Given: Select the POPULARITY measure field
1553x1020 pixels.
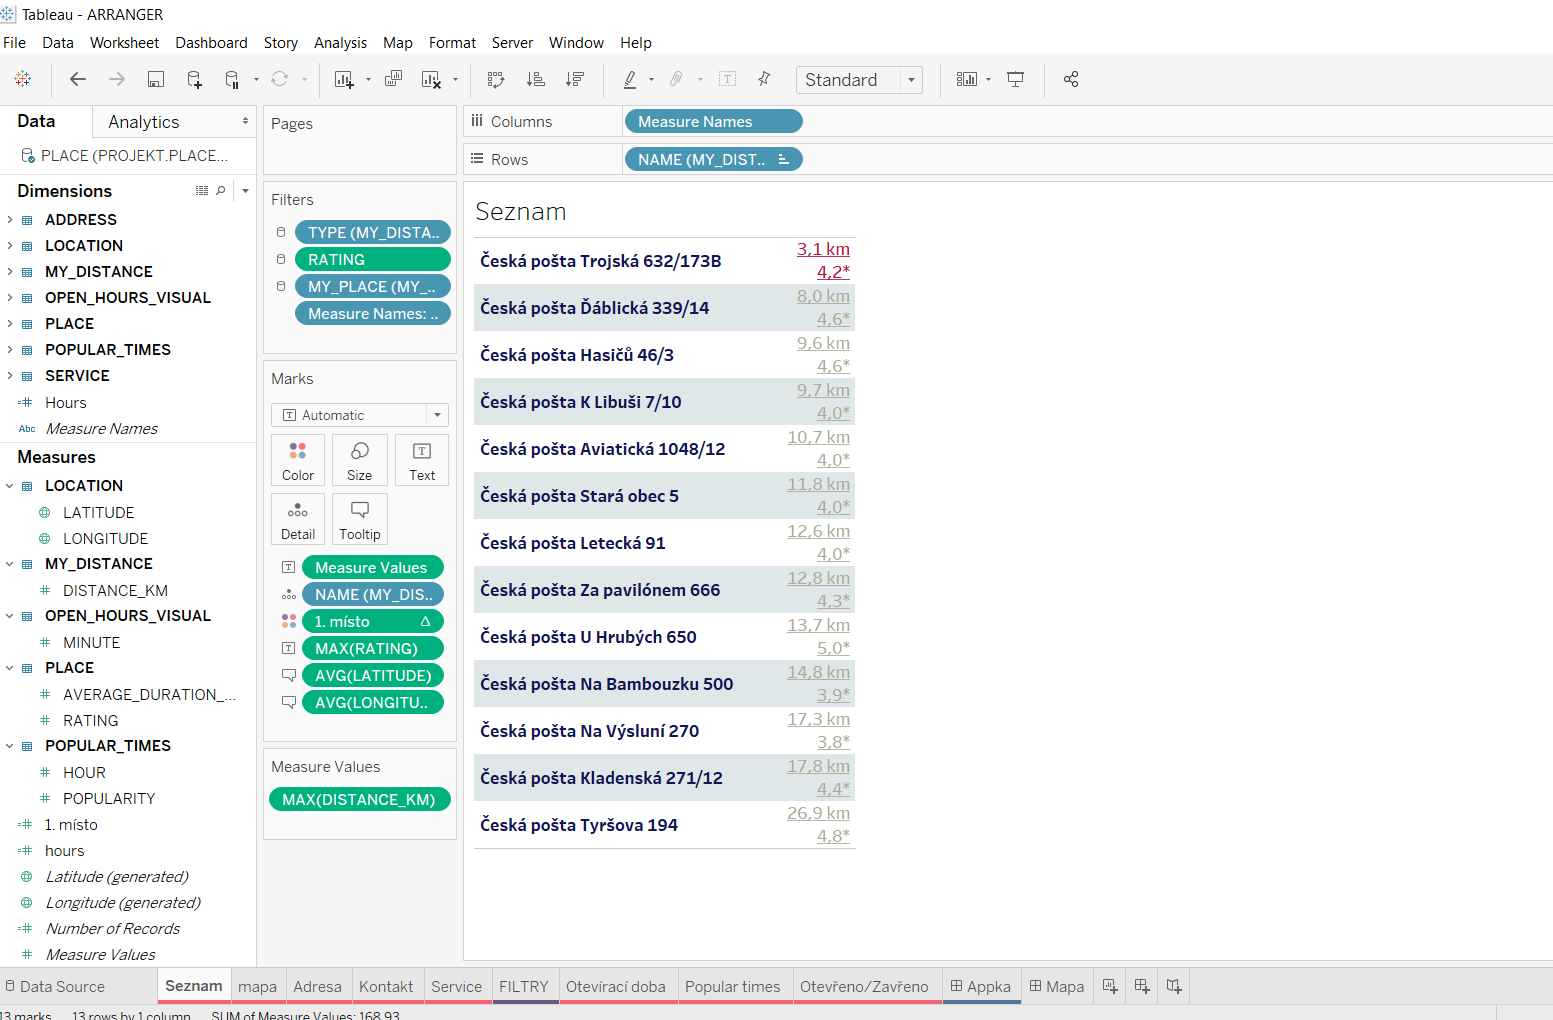Looking at the screenshot, I should tap(109, 798).
